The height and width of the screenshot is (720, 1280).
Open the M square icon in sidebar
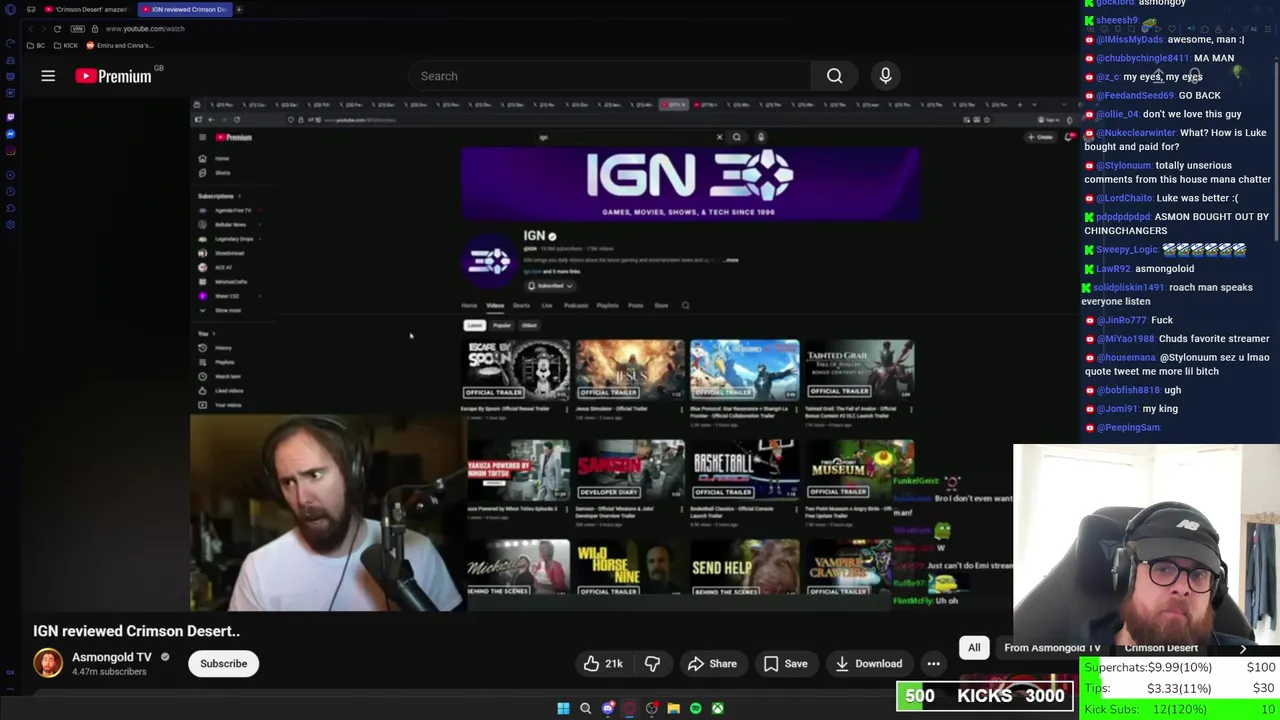pyautogui.click(x=10, y=93)
